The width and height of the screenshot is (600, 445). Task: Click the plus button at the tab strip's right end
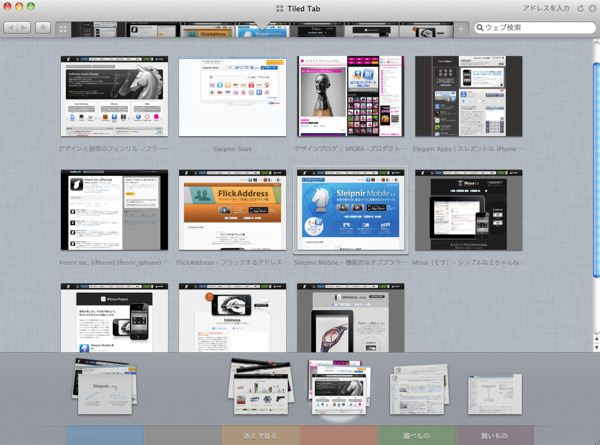(461, 29)
